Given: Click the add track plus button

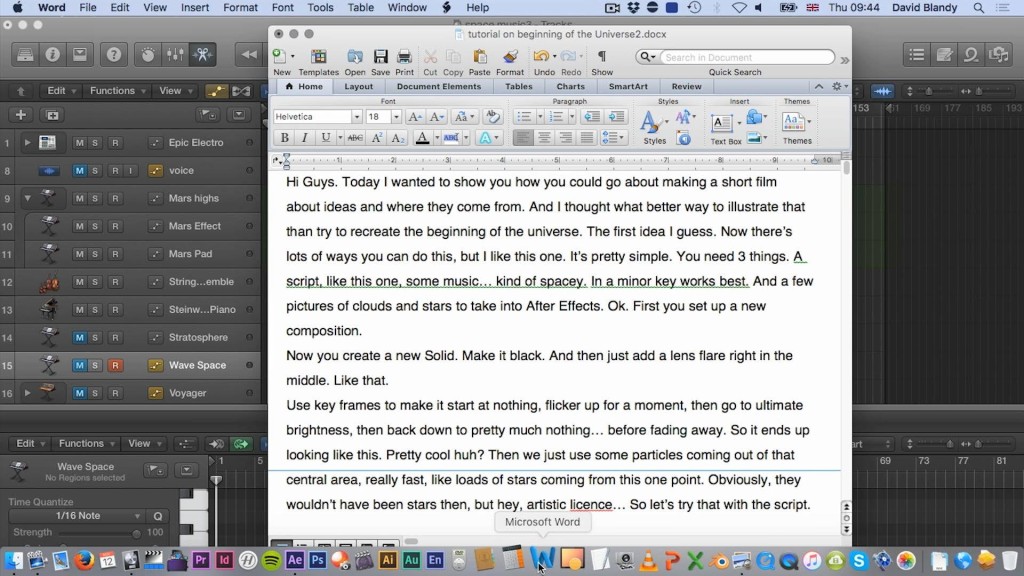Looking at the screenshot, I should tap(20, 115).
